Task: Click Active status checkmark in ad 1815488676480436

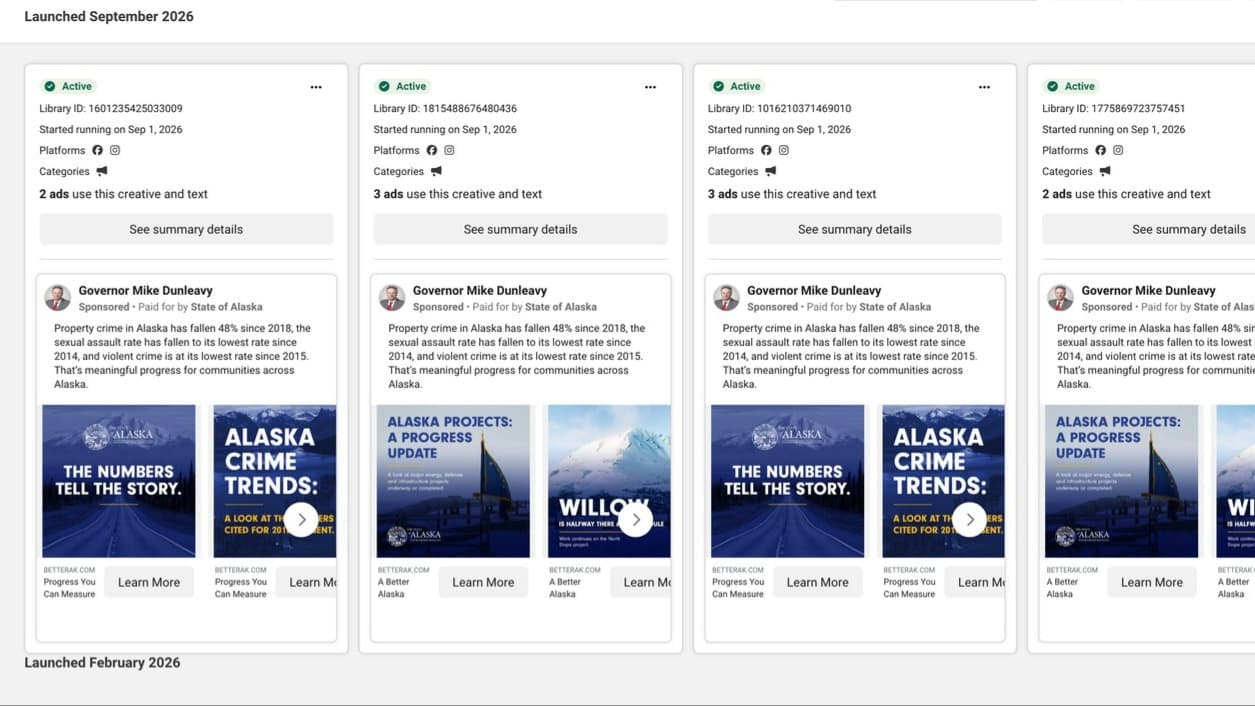Action: [x=383, y=86]
